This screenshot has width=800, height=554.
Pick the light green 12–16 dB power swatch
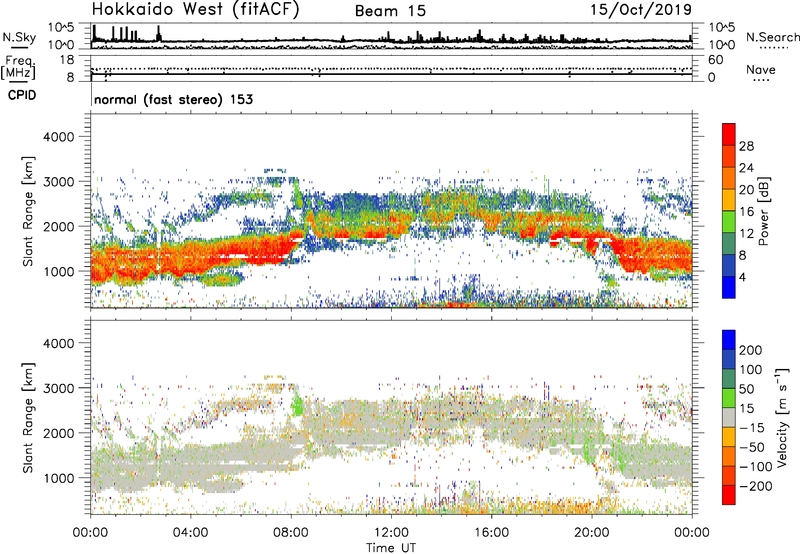tap(729, 222)
